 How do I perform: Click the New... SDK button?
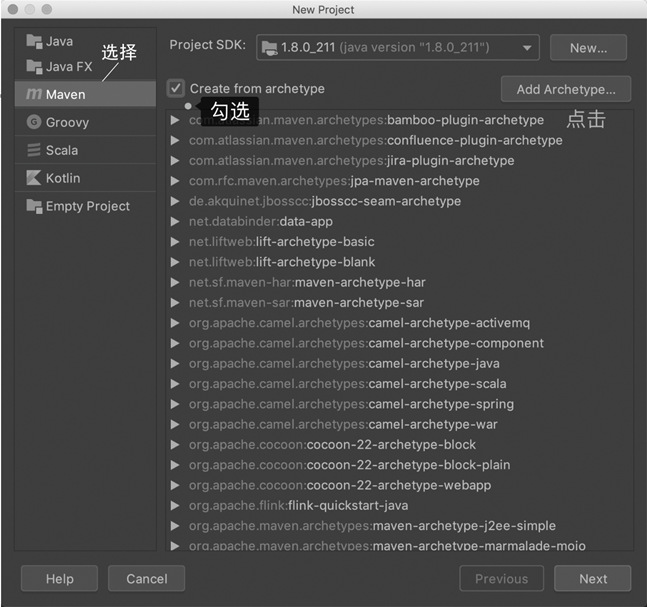click(x=588, y=47)
